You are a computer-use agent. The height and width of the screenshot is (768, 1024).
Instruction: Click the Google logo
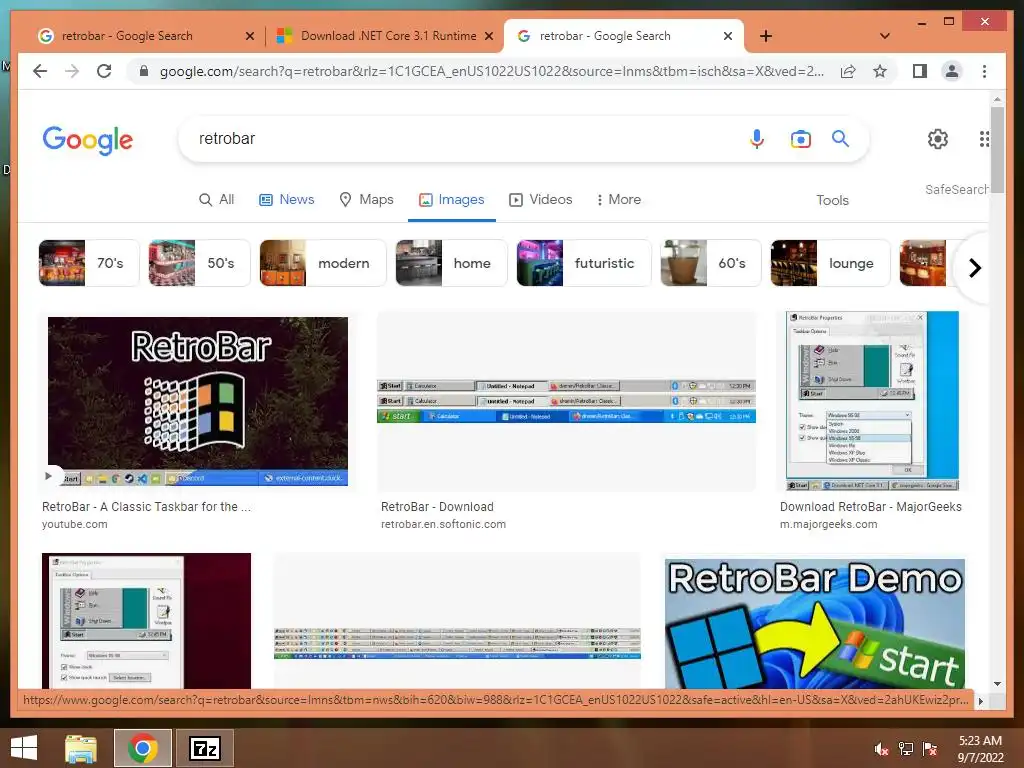coord(88,140)
